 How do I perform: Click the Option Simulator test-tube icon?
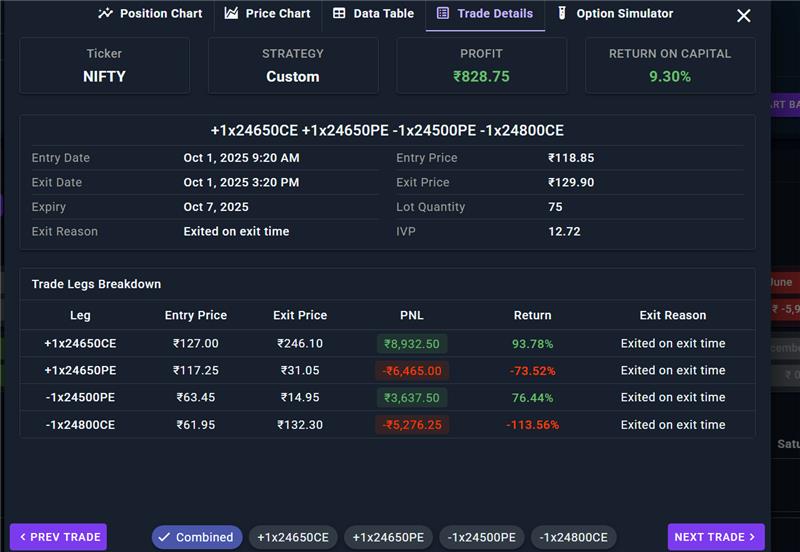[562, 14]
